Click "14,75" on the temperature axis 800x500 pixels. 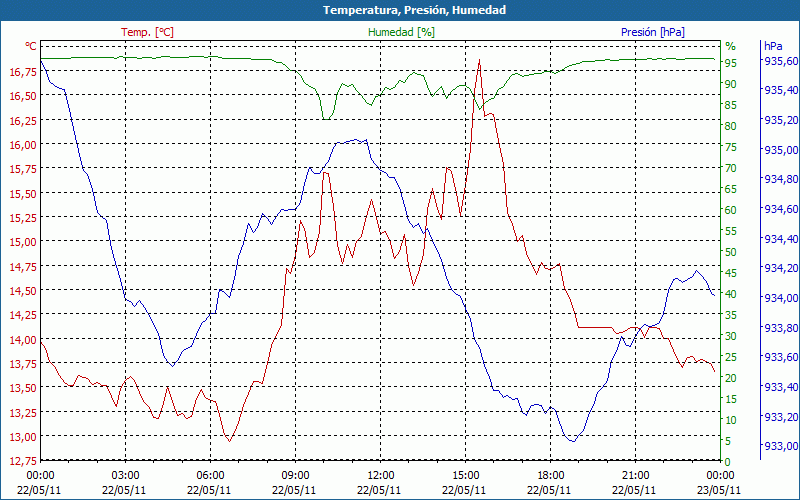pos(23,266)
